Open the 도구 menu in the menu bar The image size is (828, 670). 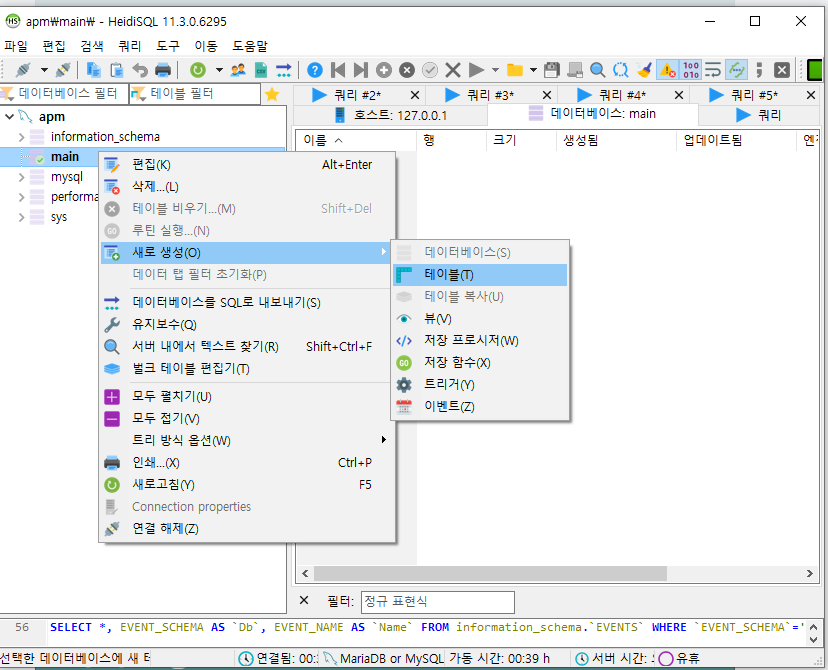pos(168,46)
